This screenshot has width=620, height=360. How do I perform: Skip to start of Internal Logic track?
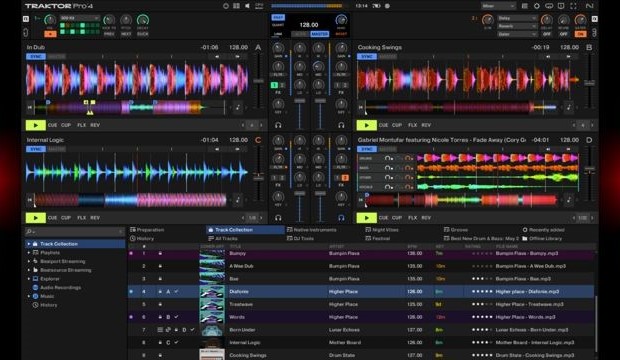coord(30,200)
